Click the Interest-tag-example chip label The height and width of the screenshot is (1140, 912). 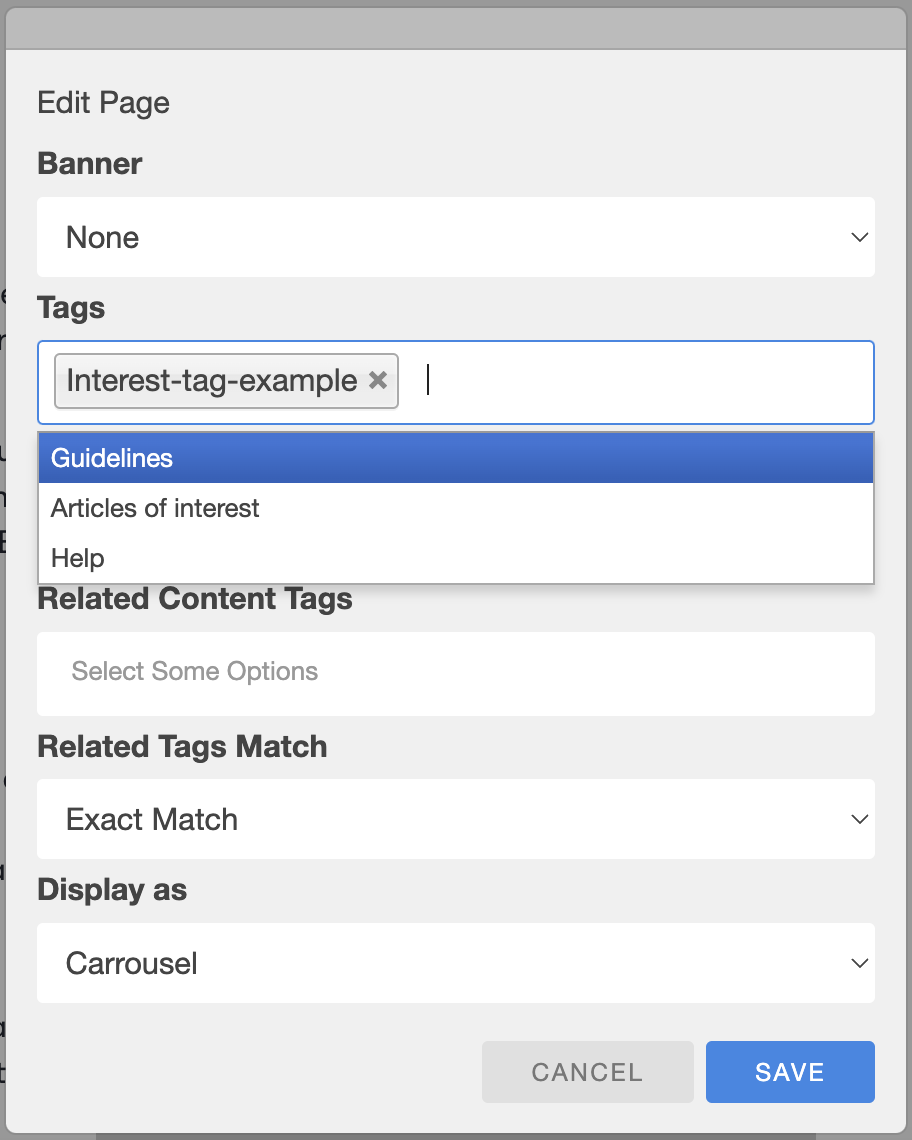tap(212, 381)
